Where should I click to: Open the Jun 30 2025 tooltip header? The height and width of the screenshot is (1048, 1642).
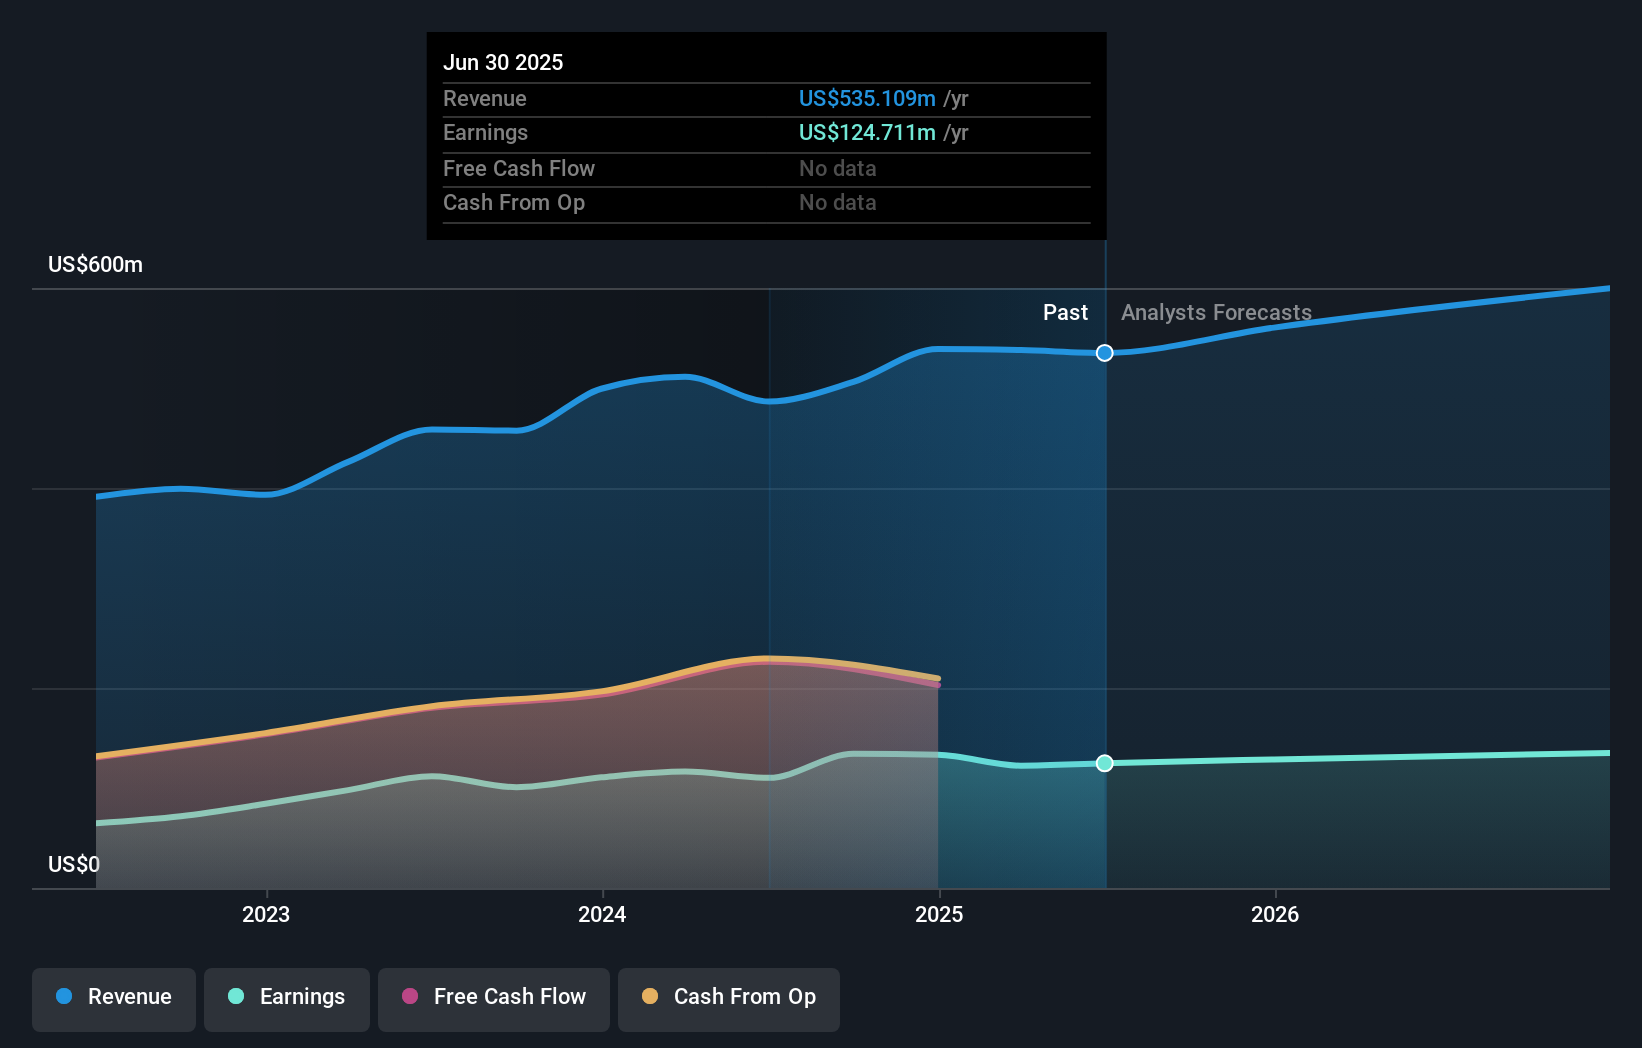click(x=503, y=61)
